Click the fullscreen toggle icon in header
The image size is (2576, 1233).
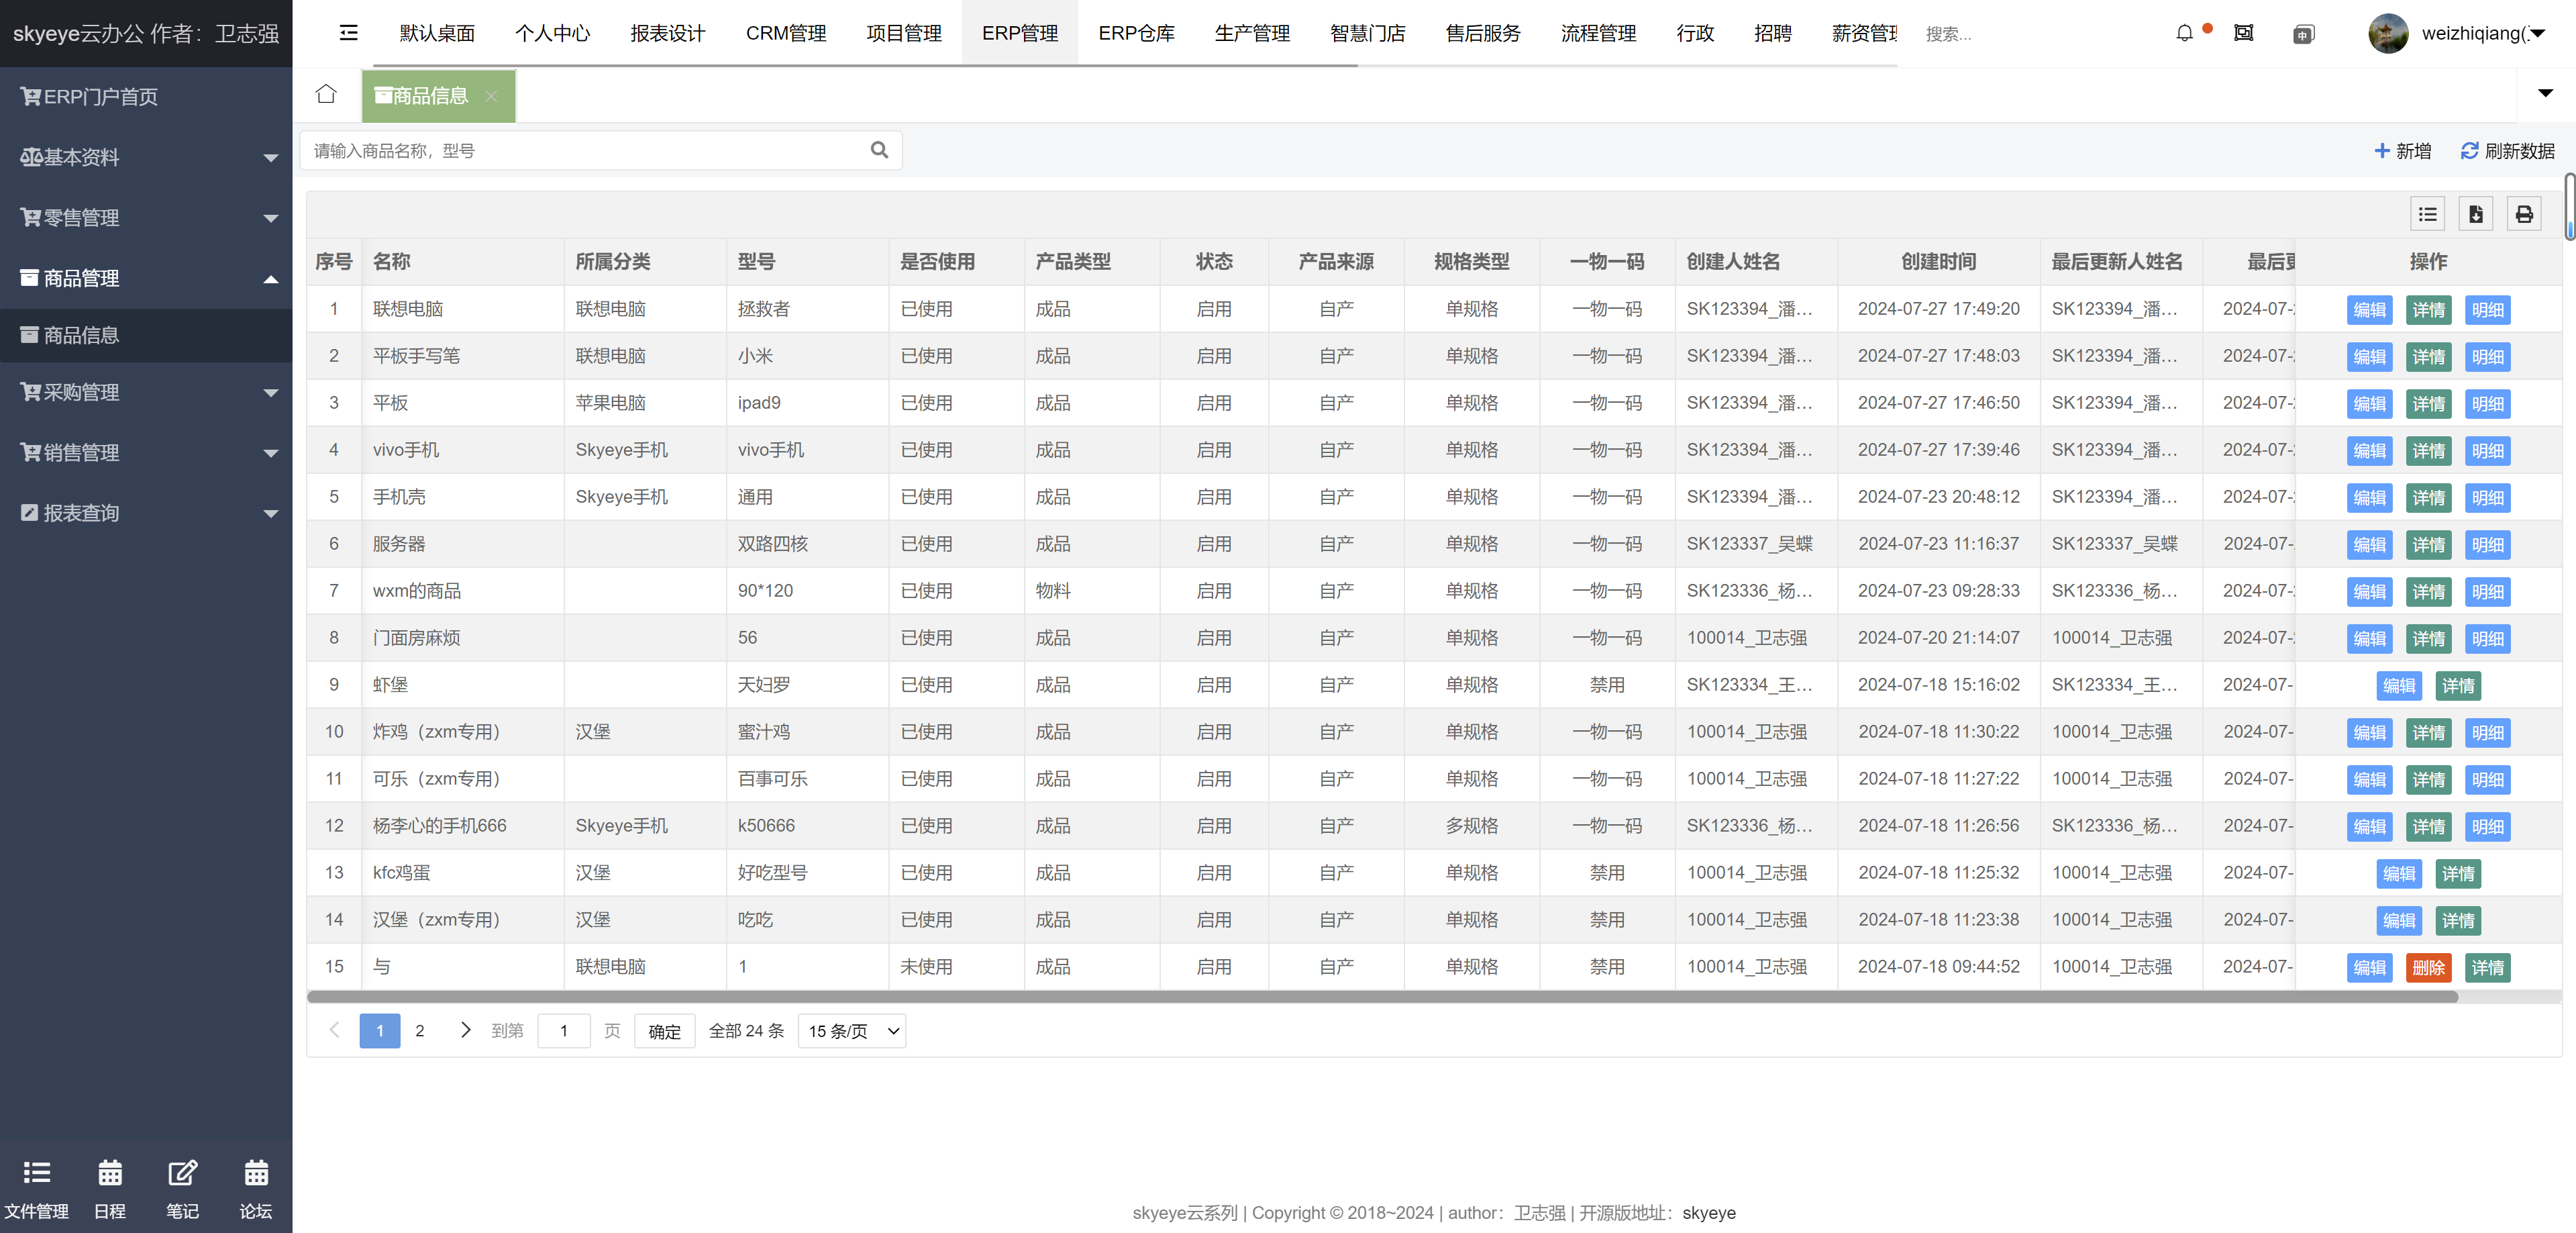pyautogui.click(x=2243, y=33)
